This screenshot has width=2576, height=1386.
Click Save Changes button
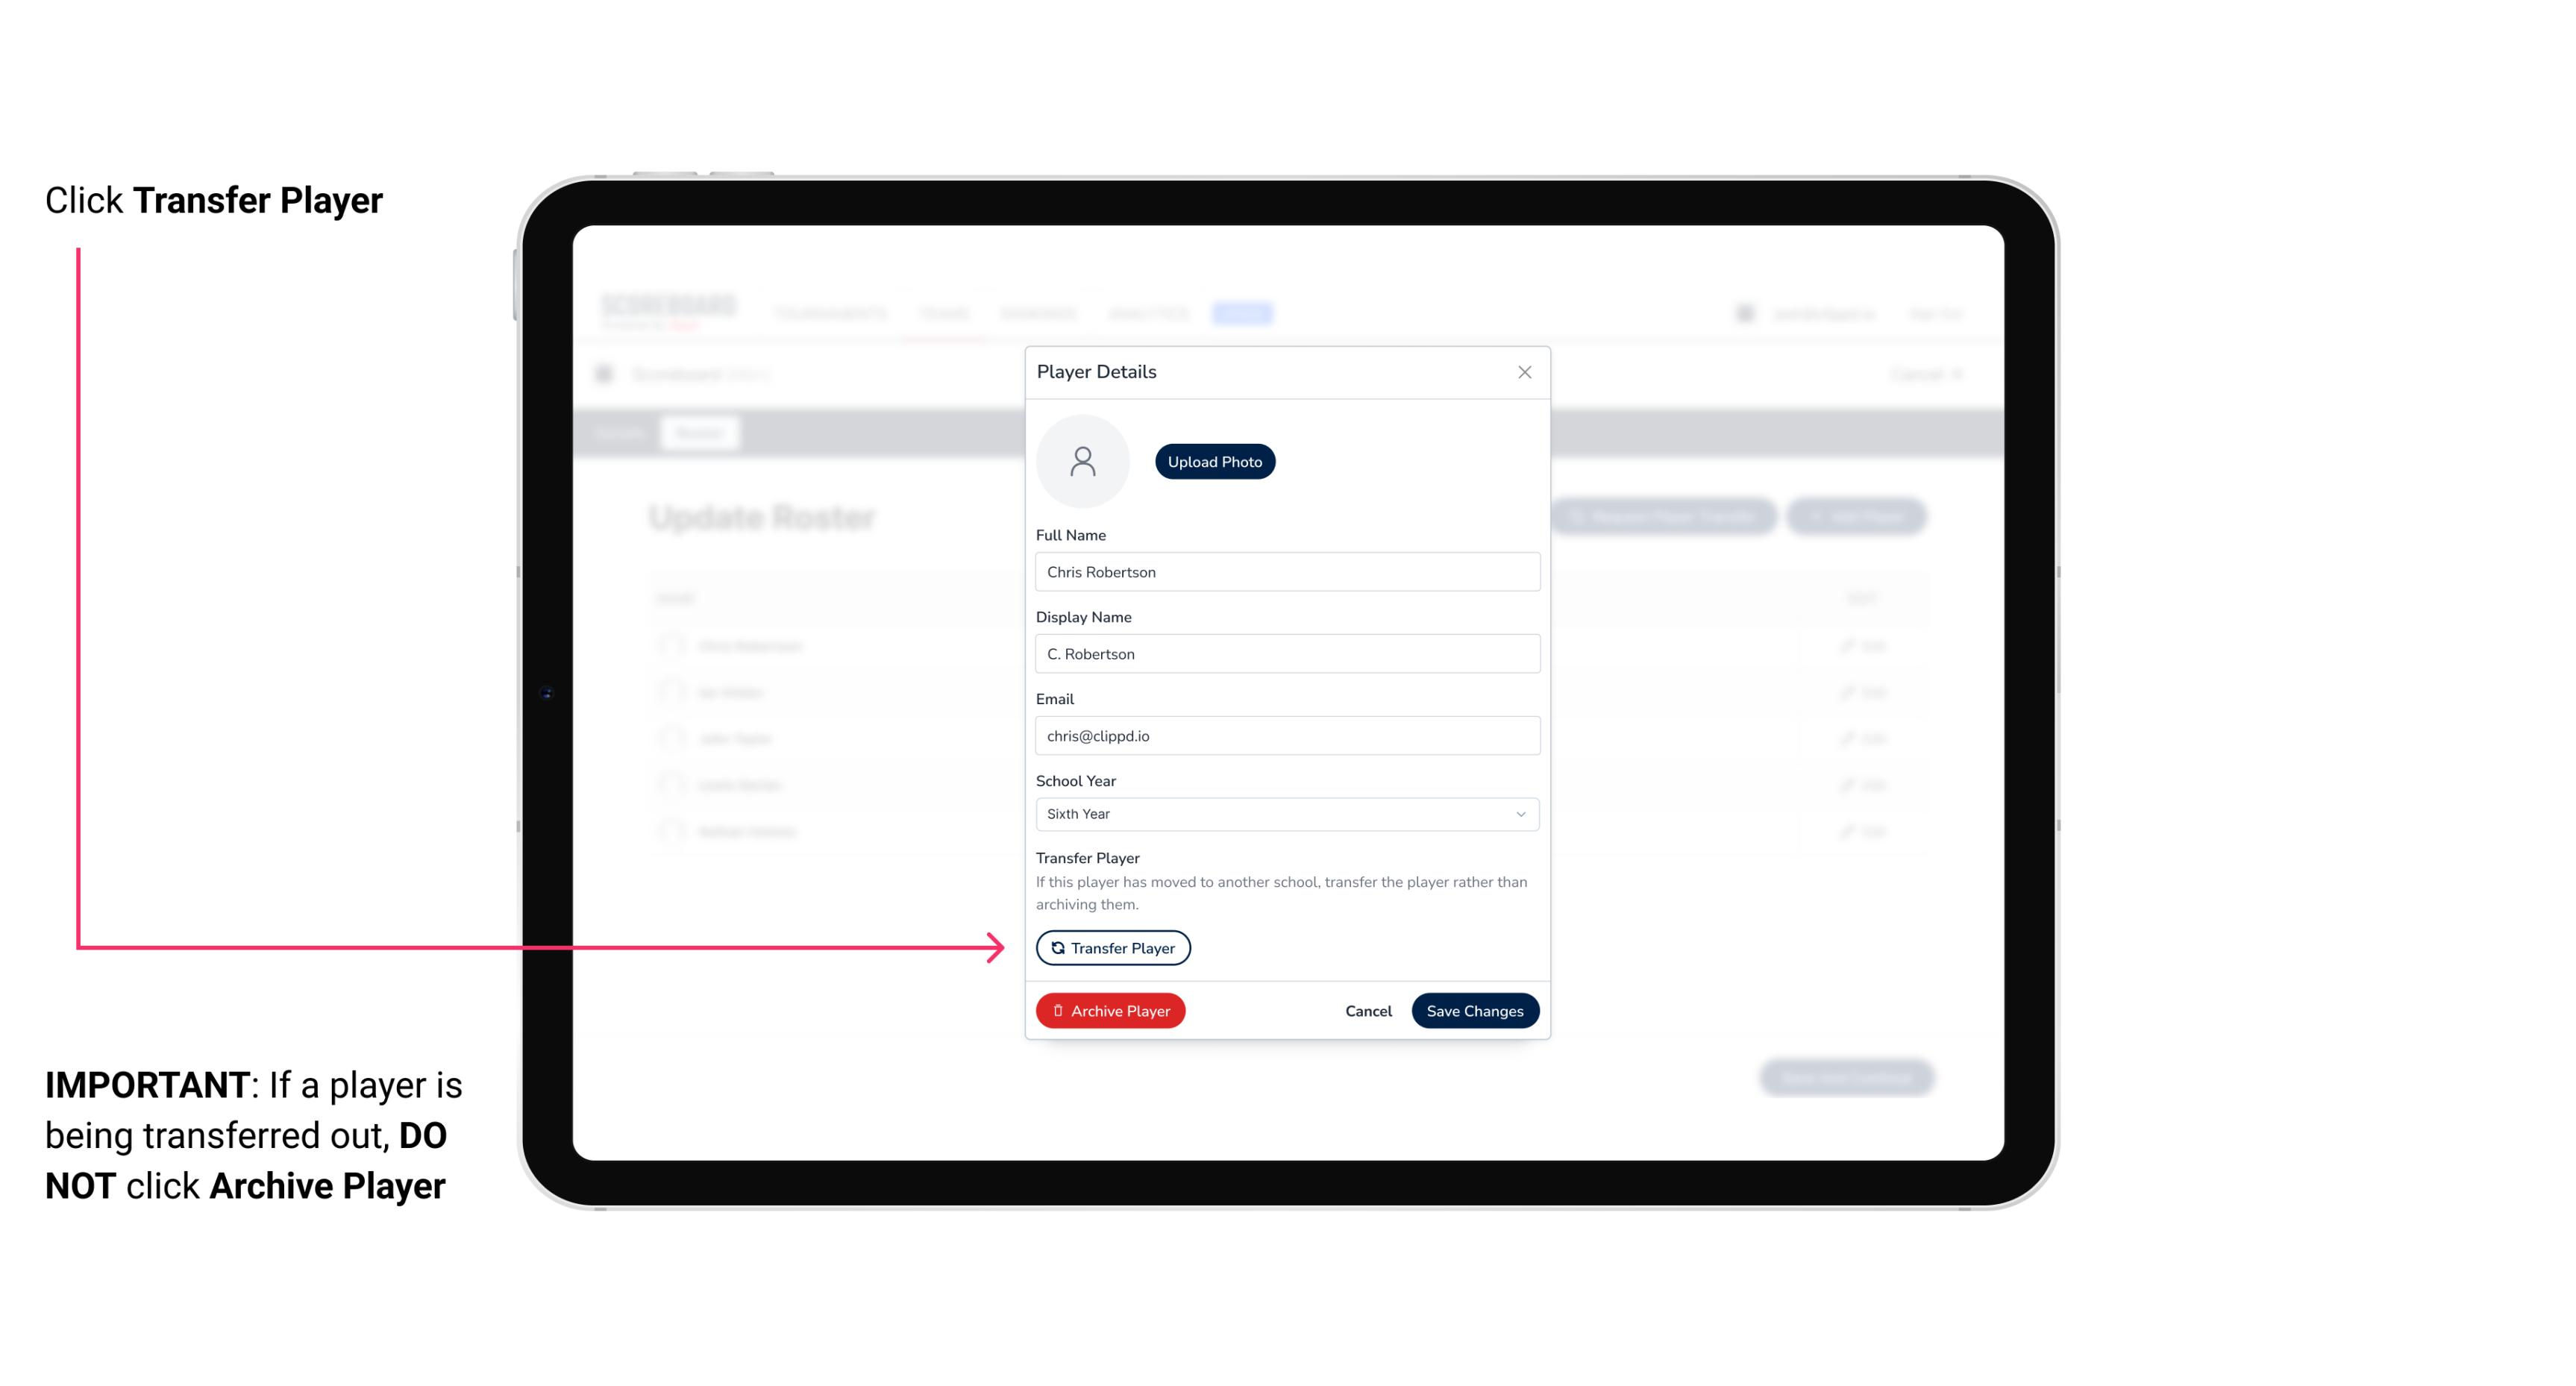pos(1475,1009)
